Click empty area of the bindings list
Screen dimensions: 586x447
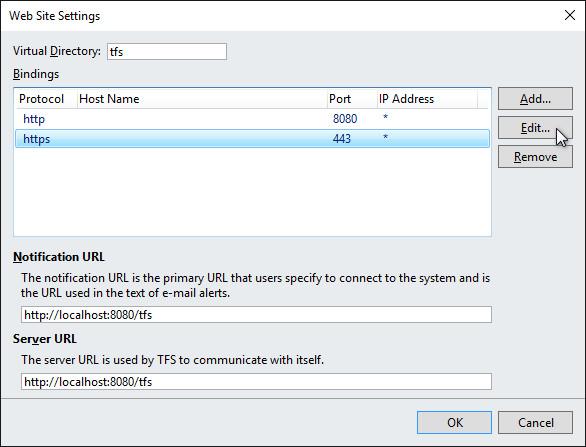[252, 191]
